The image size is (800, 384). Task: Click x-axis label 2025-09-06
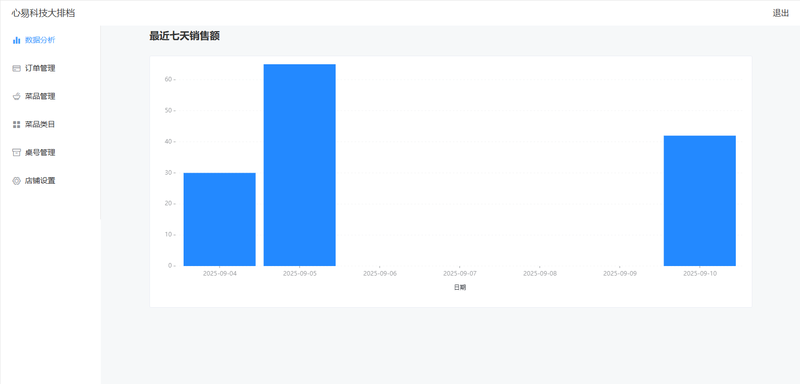tap(380, 274)
